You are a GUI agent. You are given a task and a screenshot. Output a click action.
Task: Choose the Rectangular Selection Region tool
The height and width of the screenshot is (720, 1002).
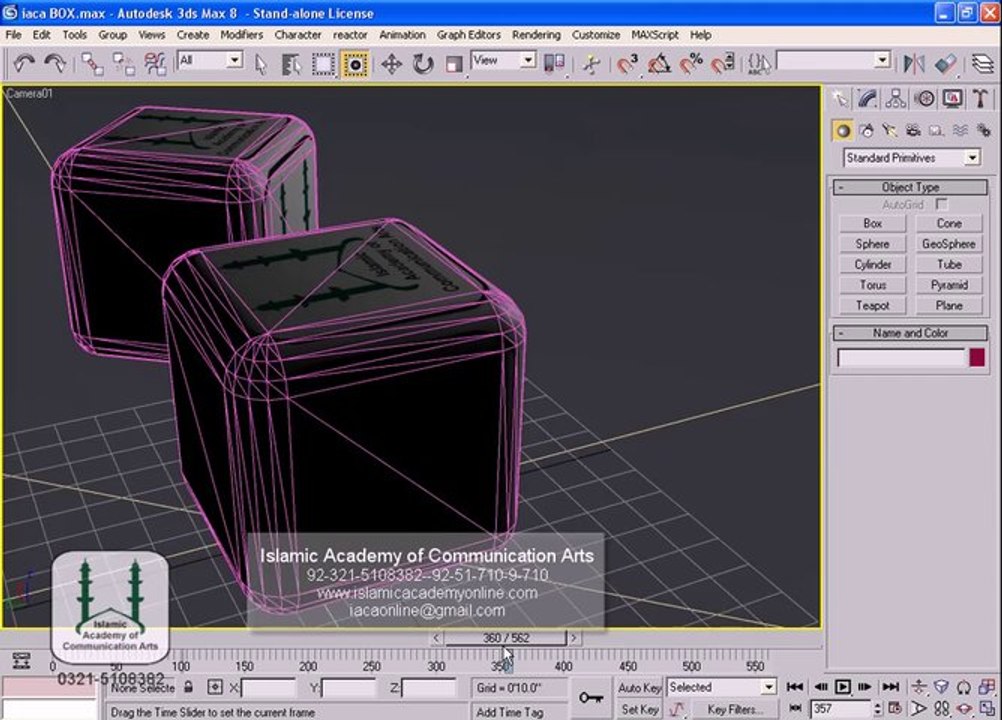(x=323, y=64)
